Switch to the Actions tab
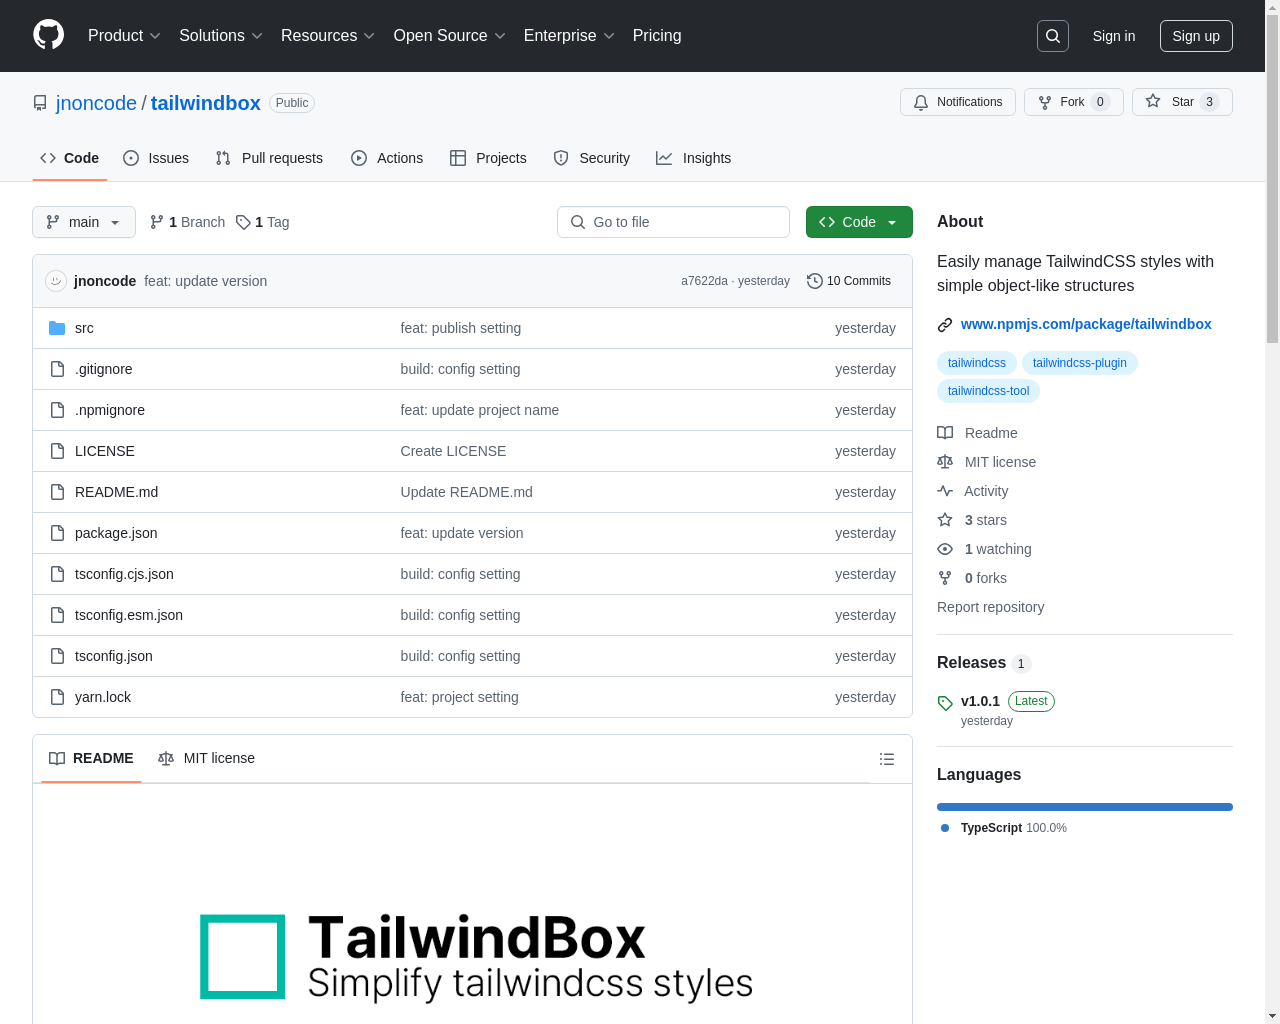1280x1024 pixels. [387, 158]
